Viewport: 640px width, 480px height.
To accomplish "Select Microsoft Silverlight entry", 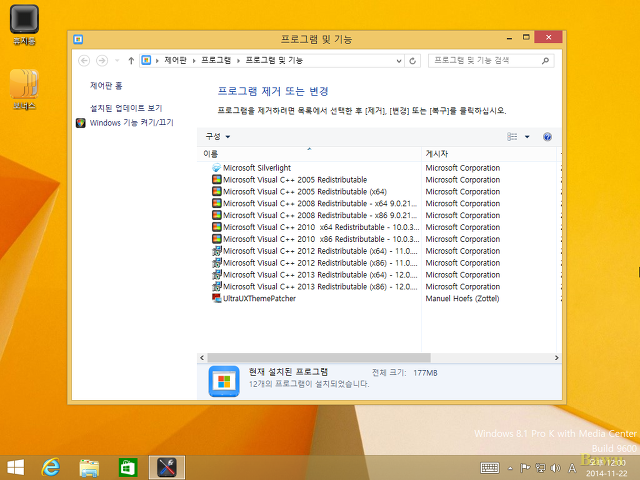I will click(x=257, y=168).
